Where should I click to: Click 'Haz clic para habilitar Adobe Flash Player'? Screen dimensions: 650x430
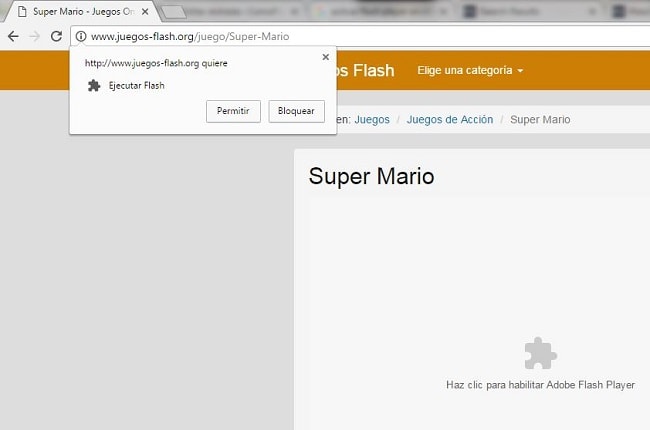[x=540, y=385]
